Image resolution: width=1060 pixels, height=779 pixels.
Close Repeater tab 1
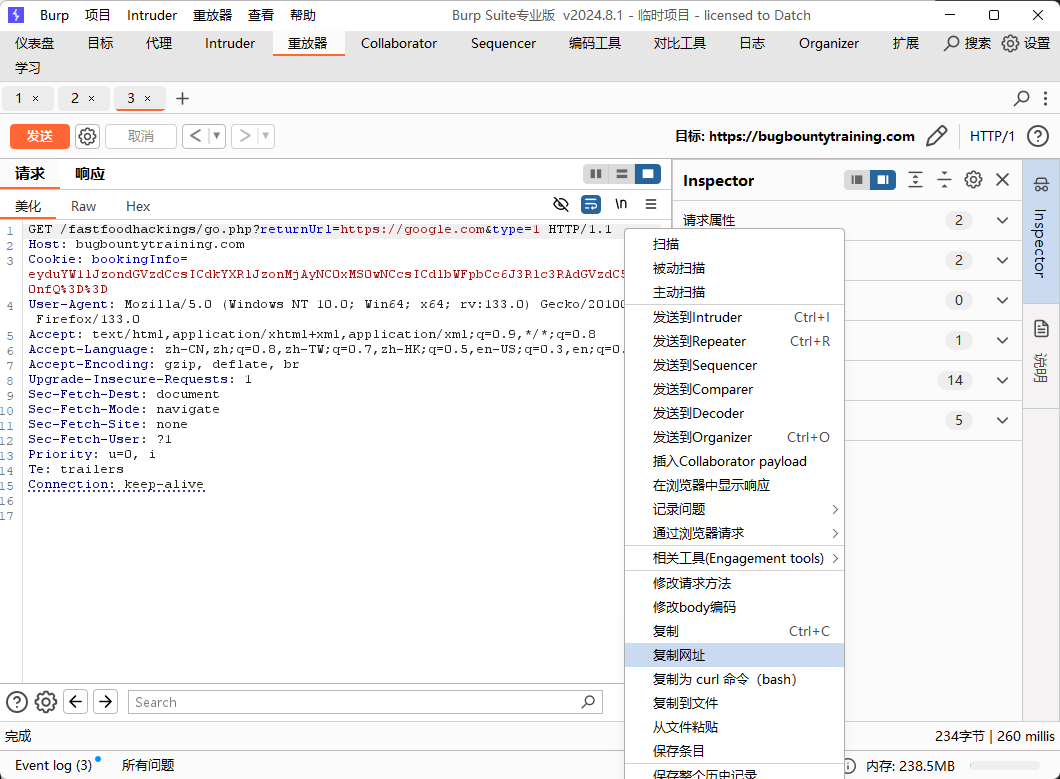(36, 99)
